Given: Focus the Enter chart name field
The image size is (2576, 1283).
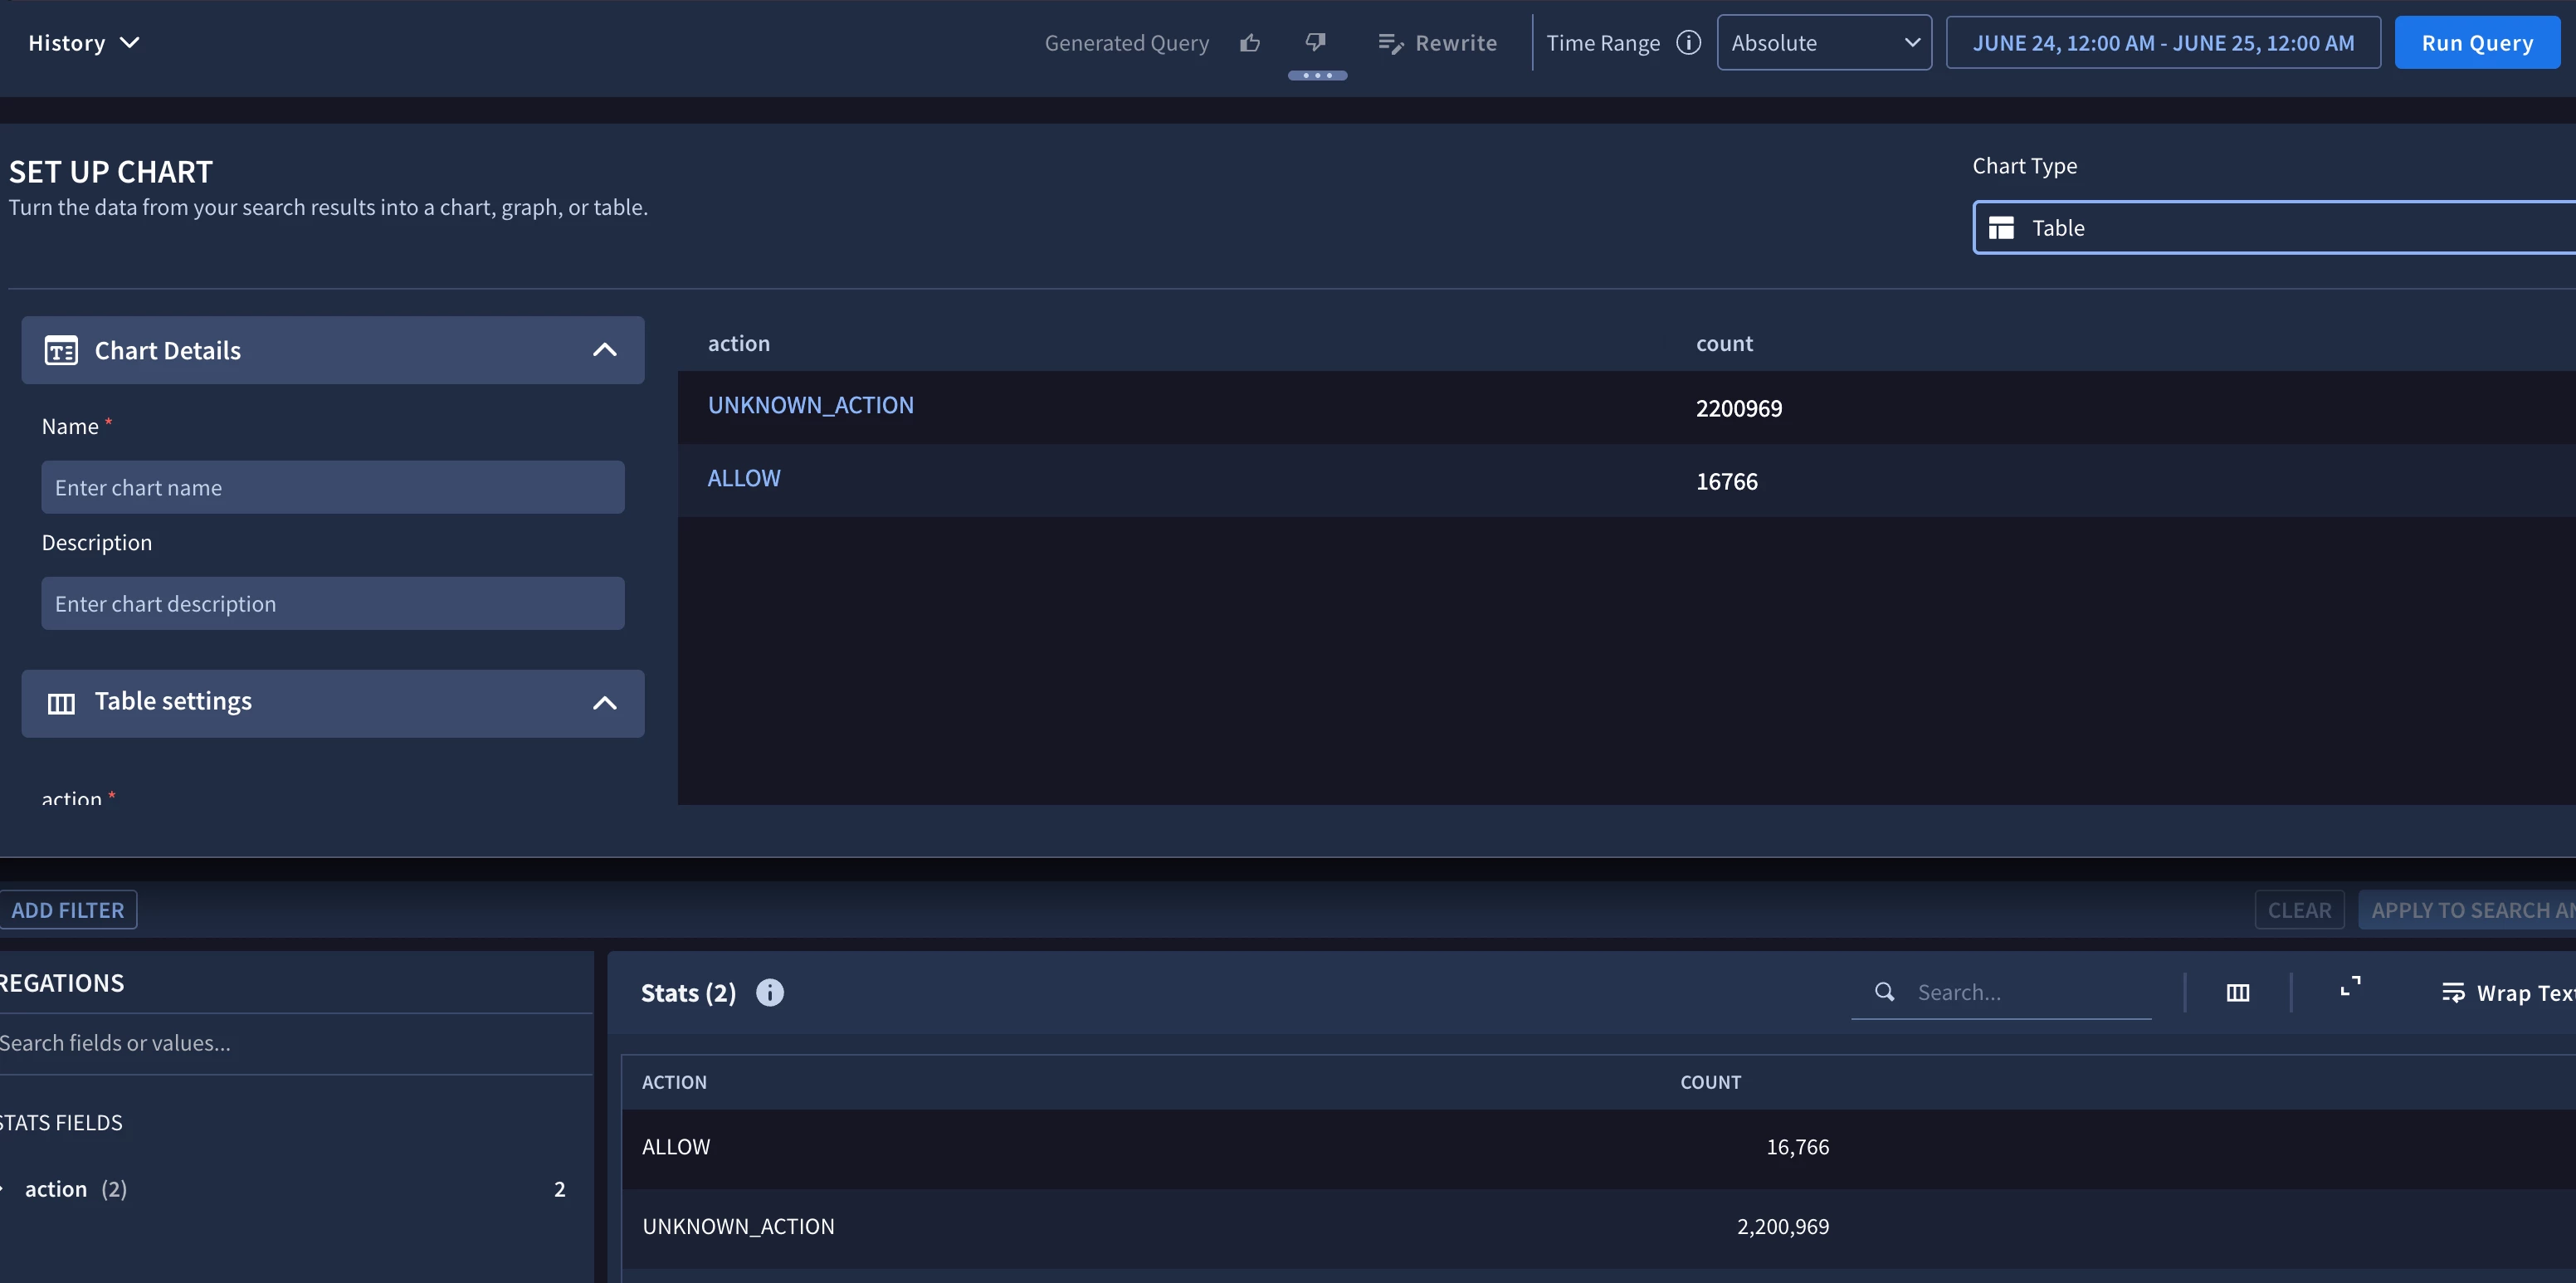Looking at the screenshot, I should [333, 488].
